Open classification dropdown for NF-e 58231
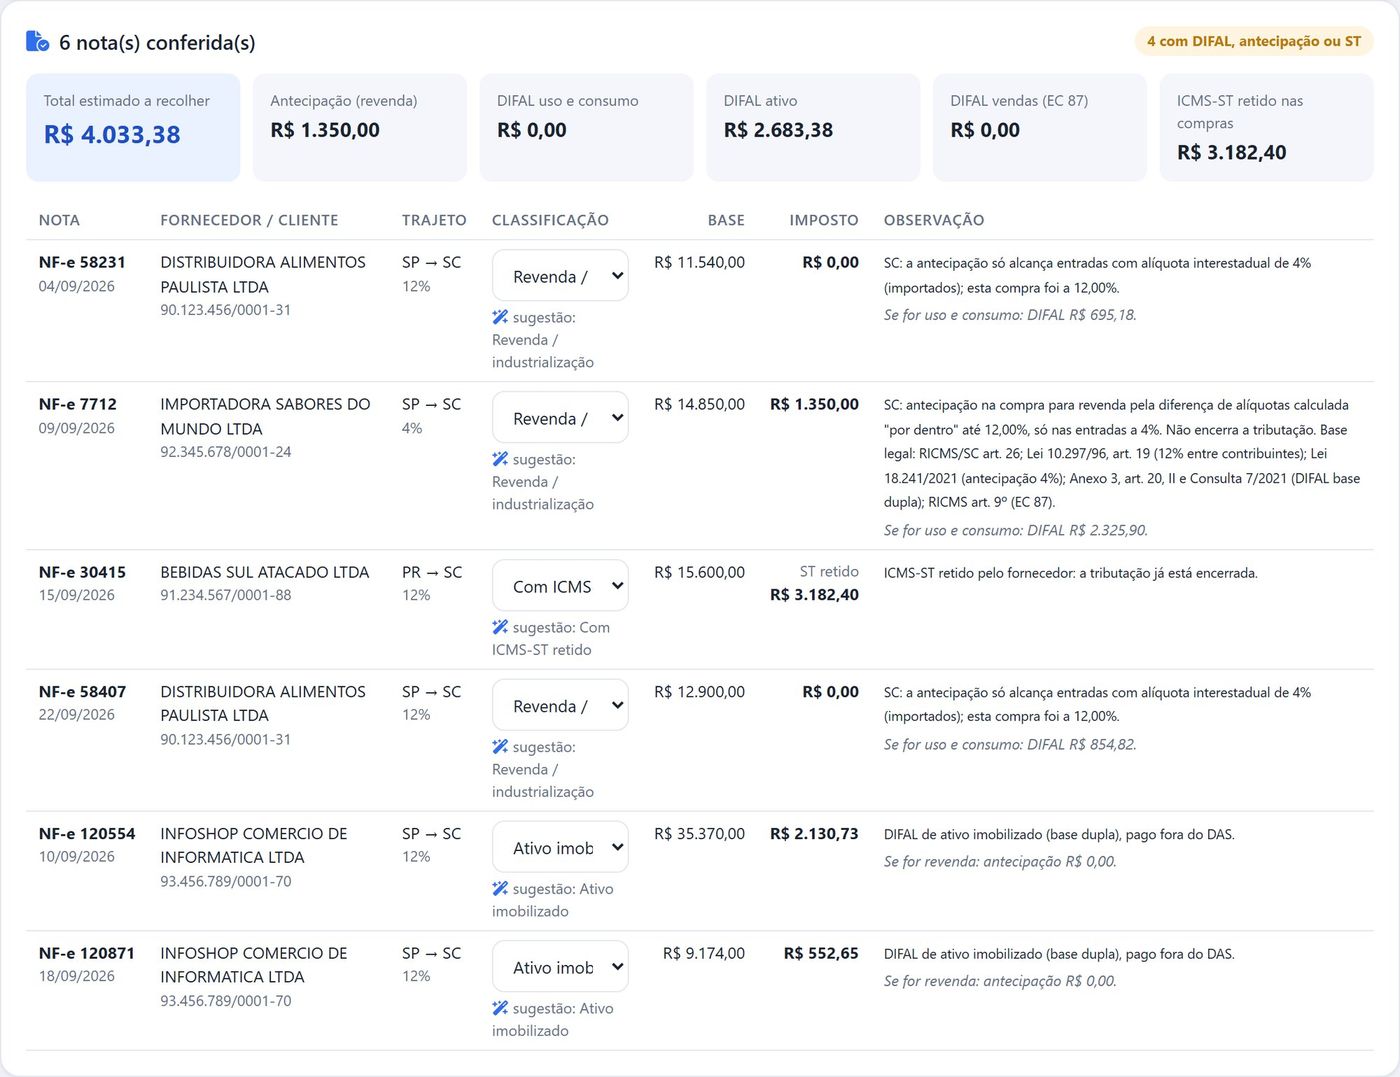 pyautogui.click(x=560, y=276)
